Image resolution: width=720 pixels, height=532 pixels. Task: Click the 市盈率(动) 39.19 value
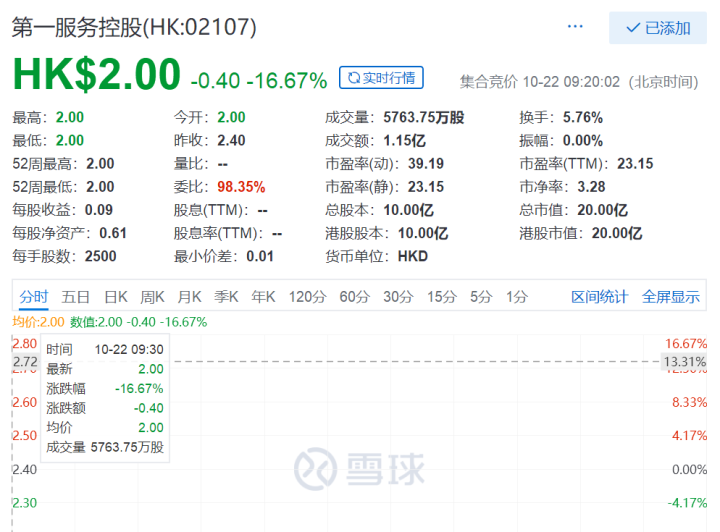(426, 164)
